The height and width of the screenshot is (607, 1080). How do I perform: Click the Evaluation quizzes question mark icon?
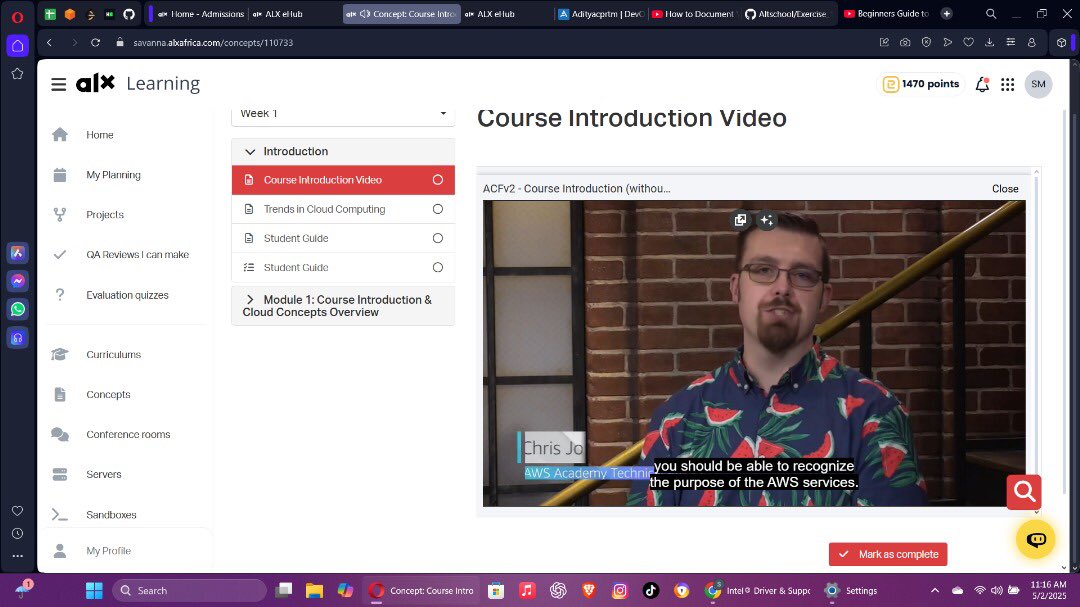coord(60,295)
